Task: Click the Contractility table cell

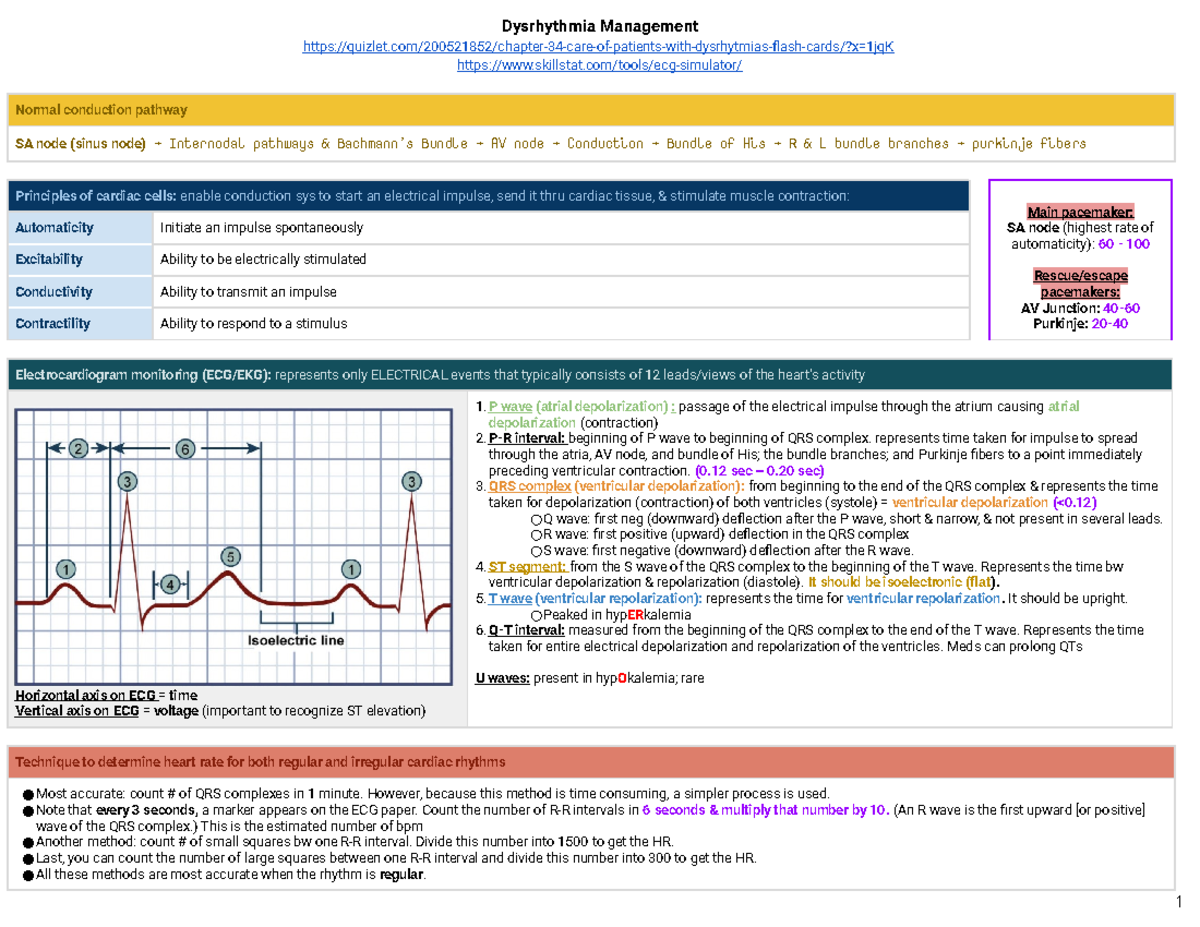Action: click(x=80, y=324)
